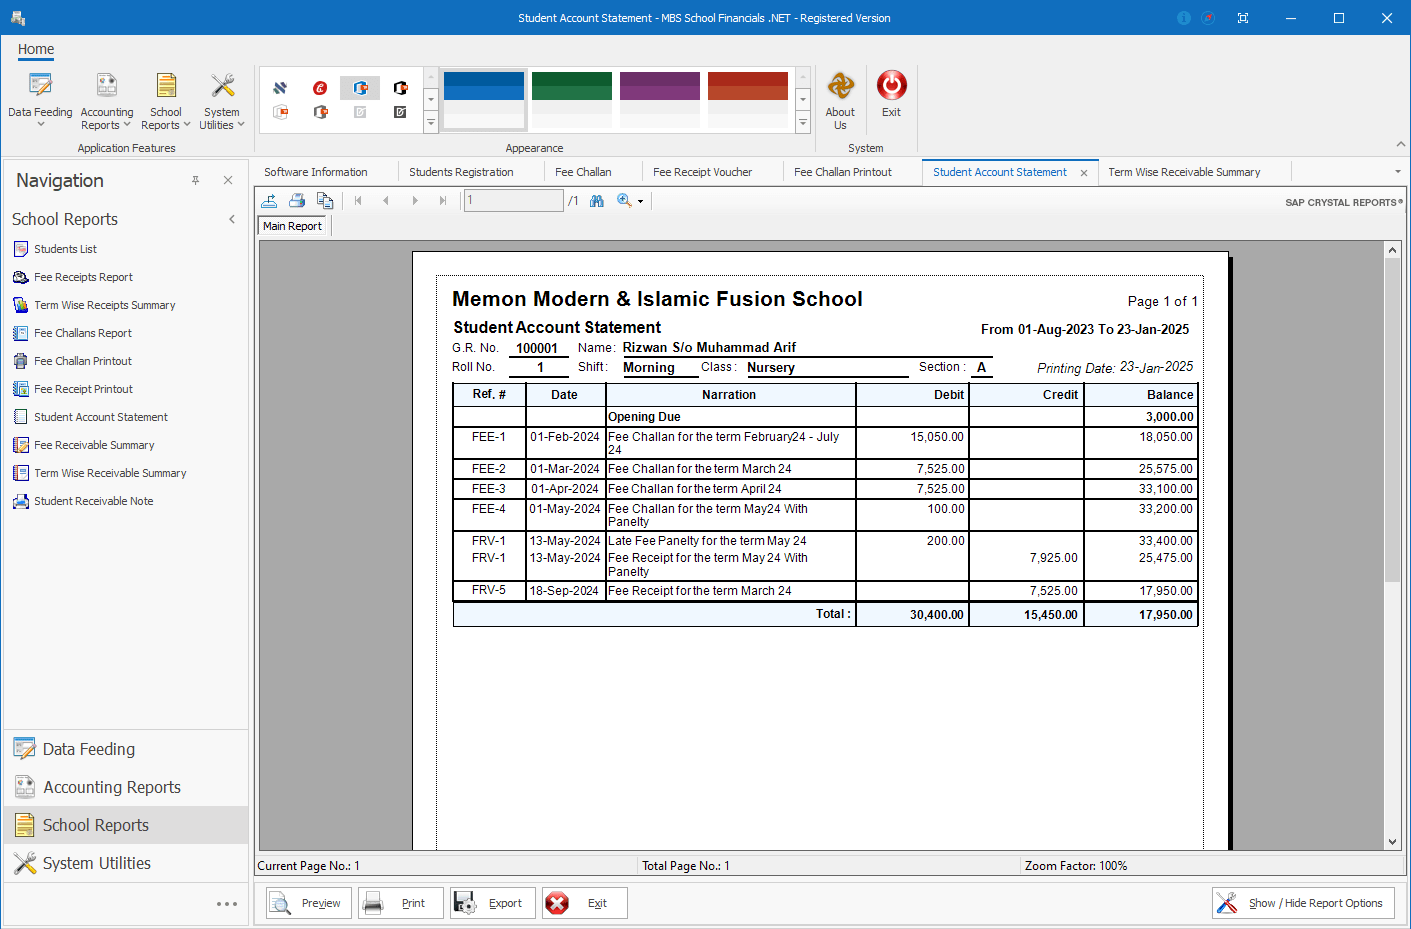
Task: Open Fee Receipts Report in navigation
Action: click(83, 277)
